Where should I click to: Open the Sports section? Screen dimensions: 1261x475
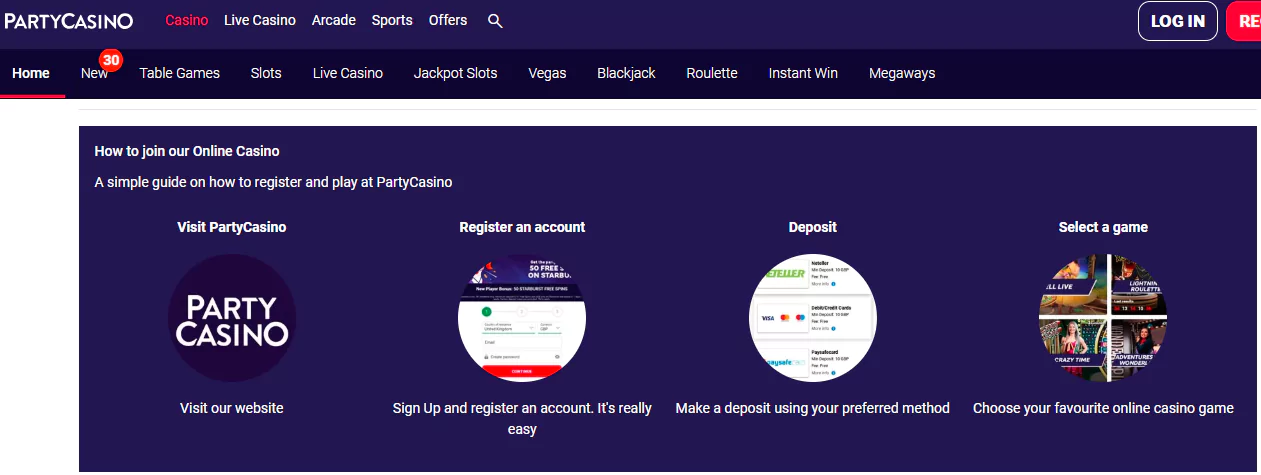392,20
